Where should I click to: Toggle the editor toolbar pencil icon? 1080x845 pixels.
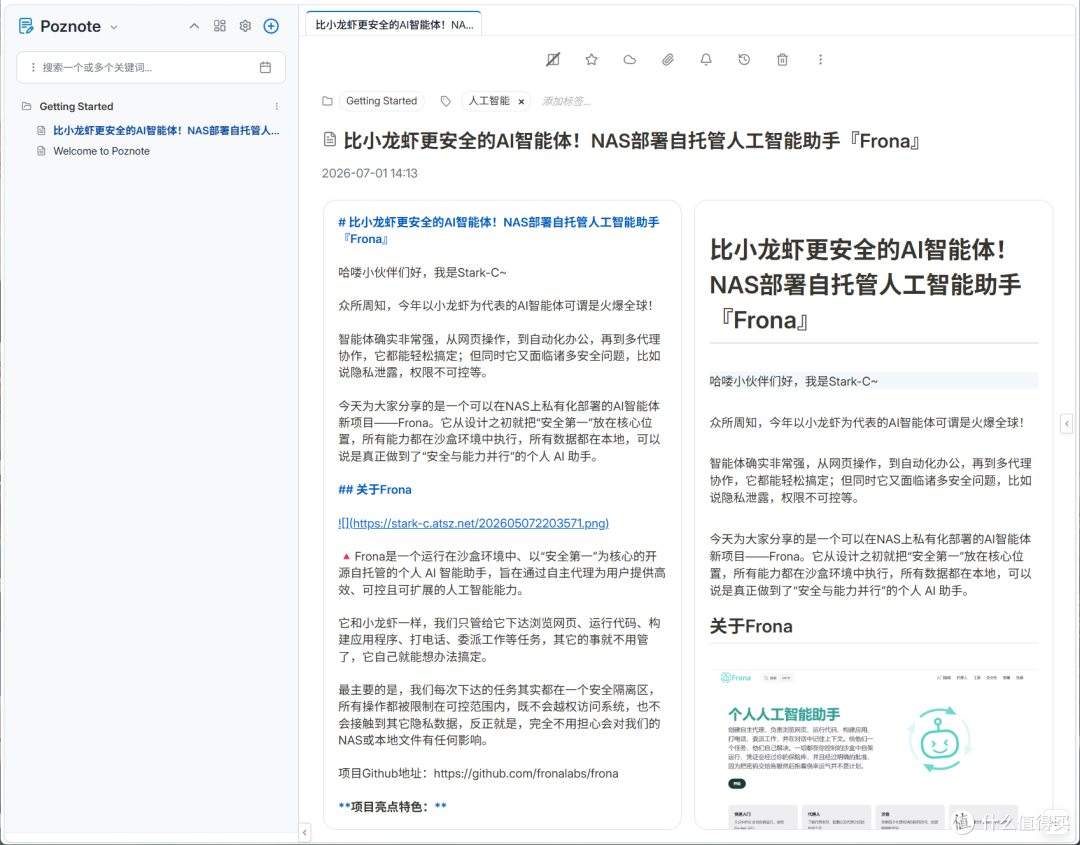553,60
